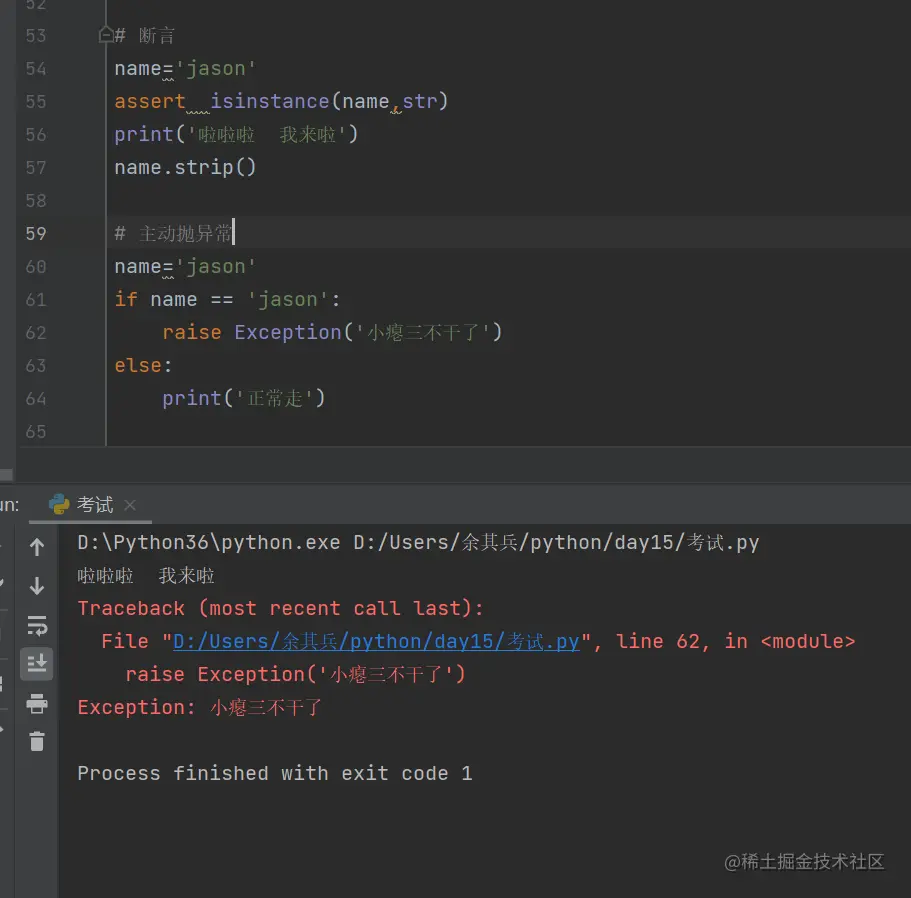Click the Print icon in the run toolbar

pyautogui.click(x=37, y=703)
